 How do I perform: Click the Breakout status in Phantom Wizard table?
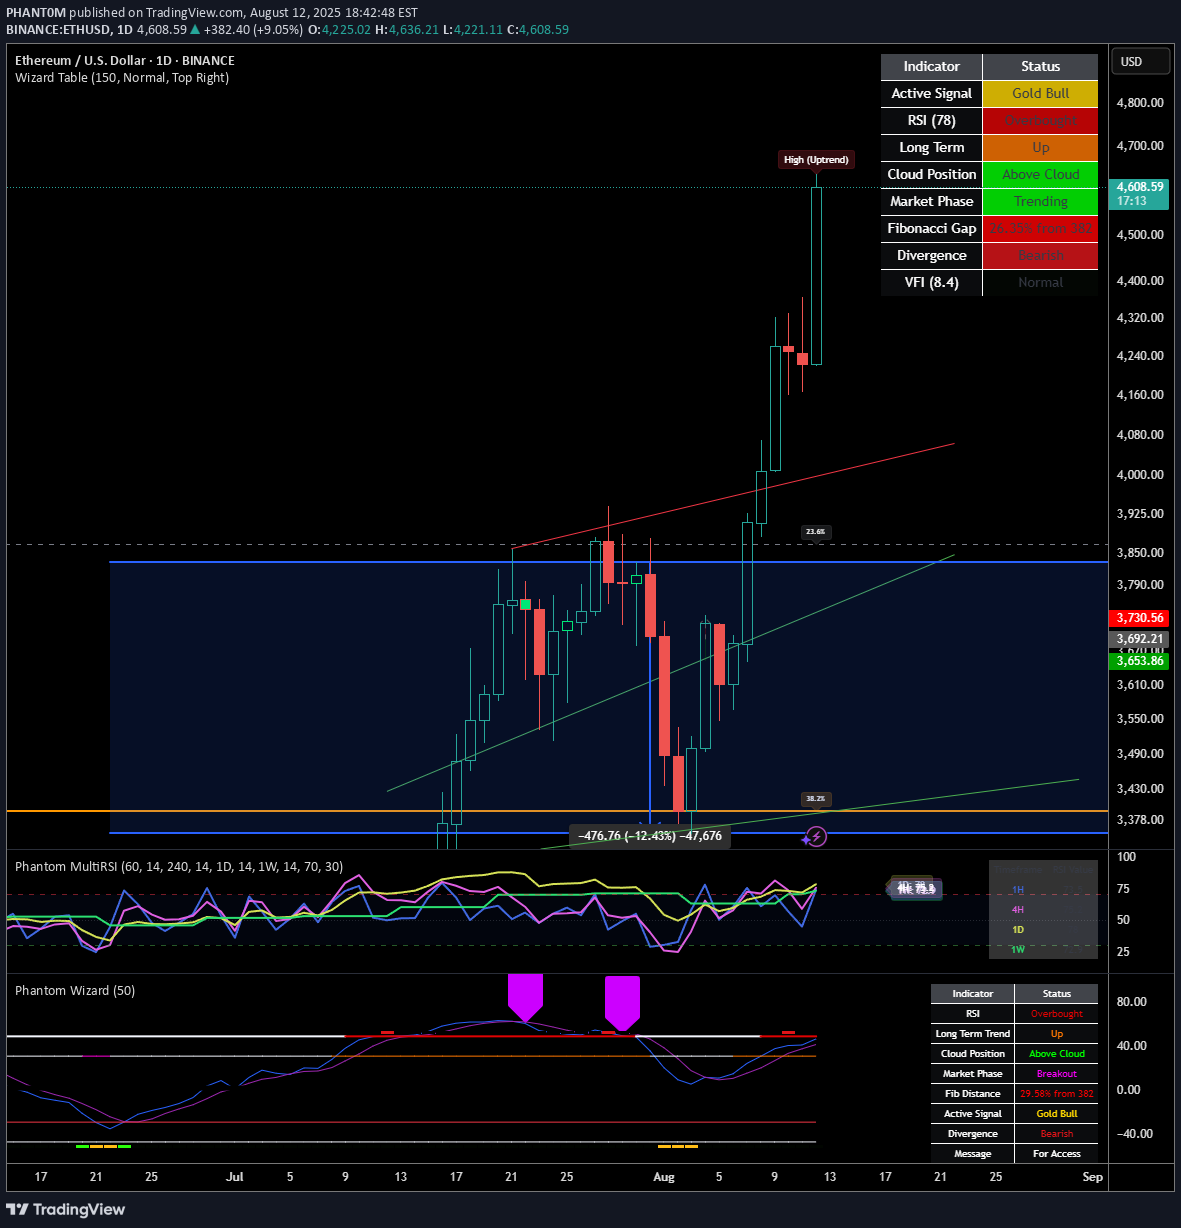tap(1056, 1073)
